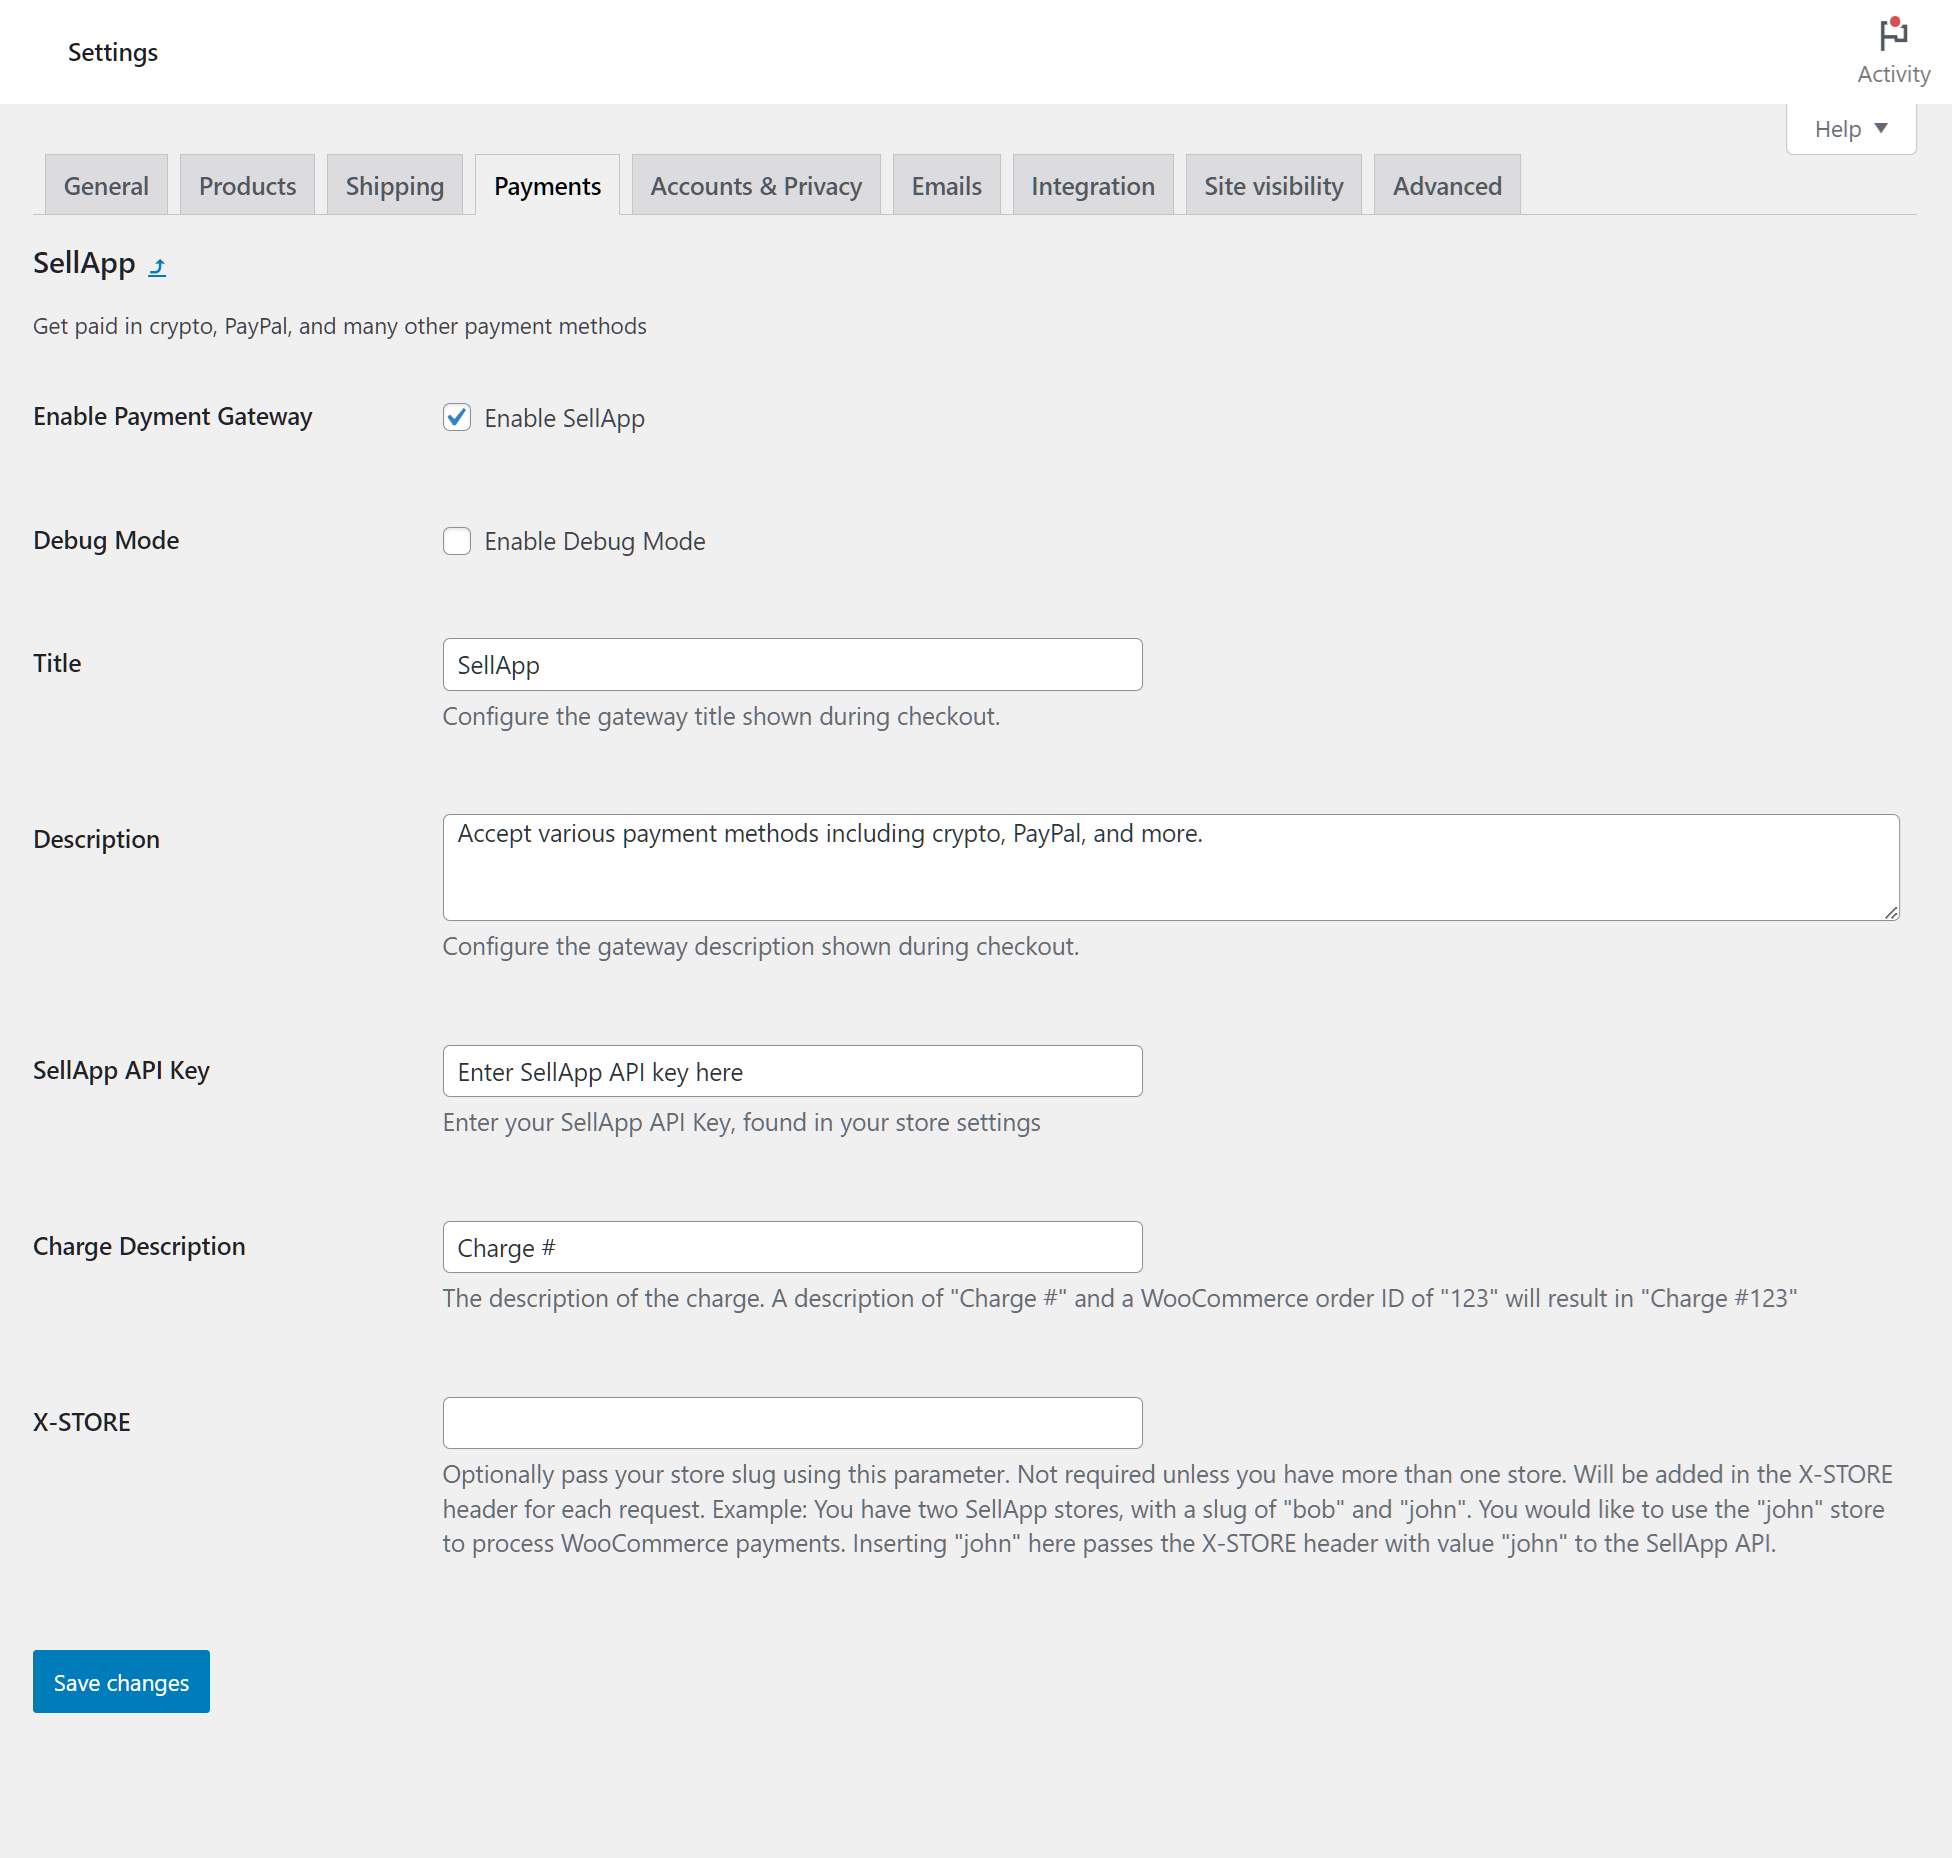Click the Charge Description row label
This screenshot has height=1858, width=1952.
pyautogui.click(x=139, y=1246)
